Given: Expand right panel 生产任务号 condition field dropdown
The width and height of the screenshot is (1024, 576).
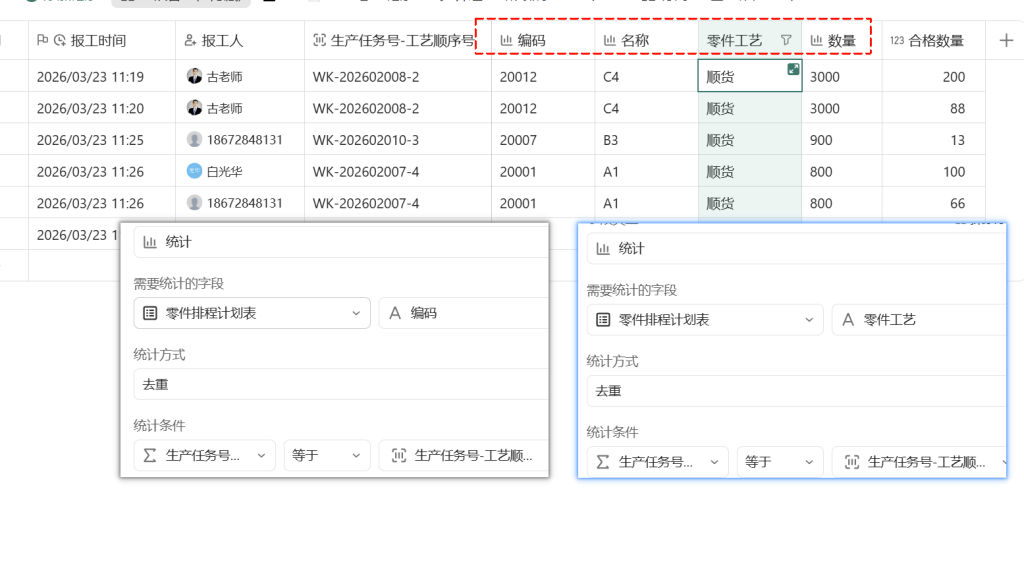Looking at the screenshot, I should point(658,462).
